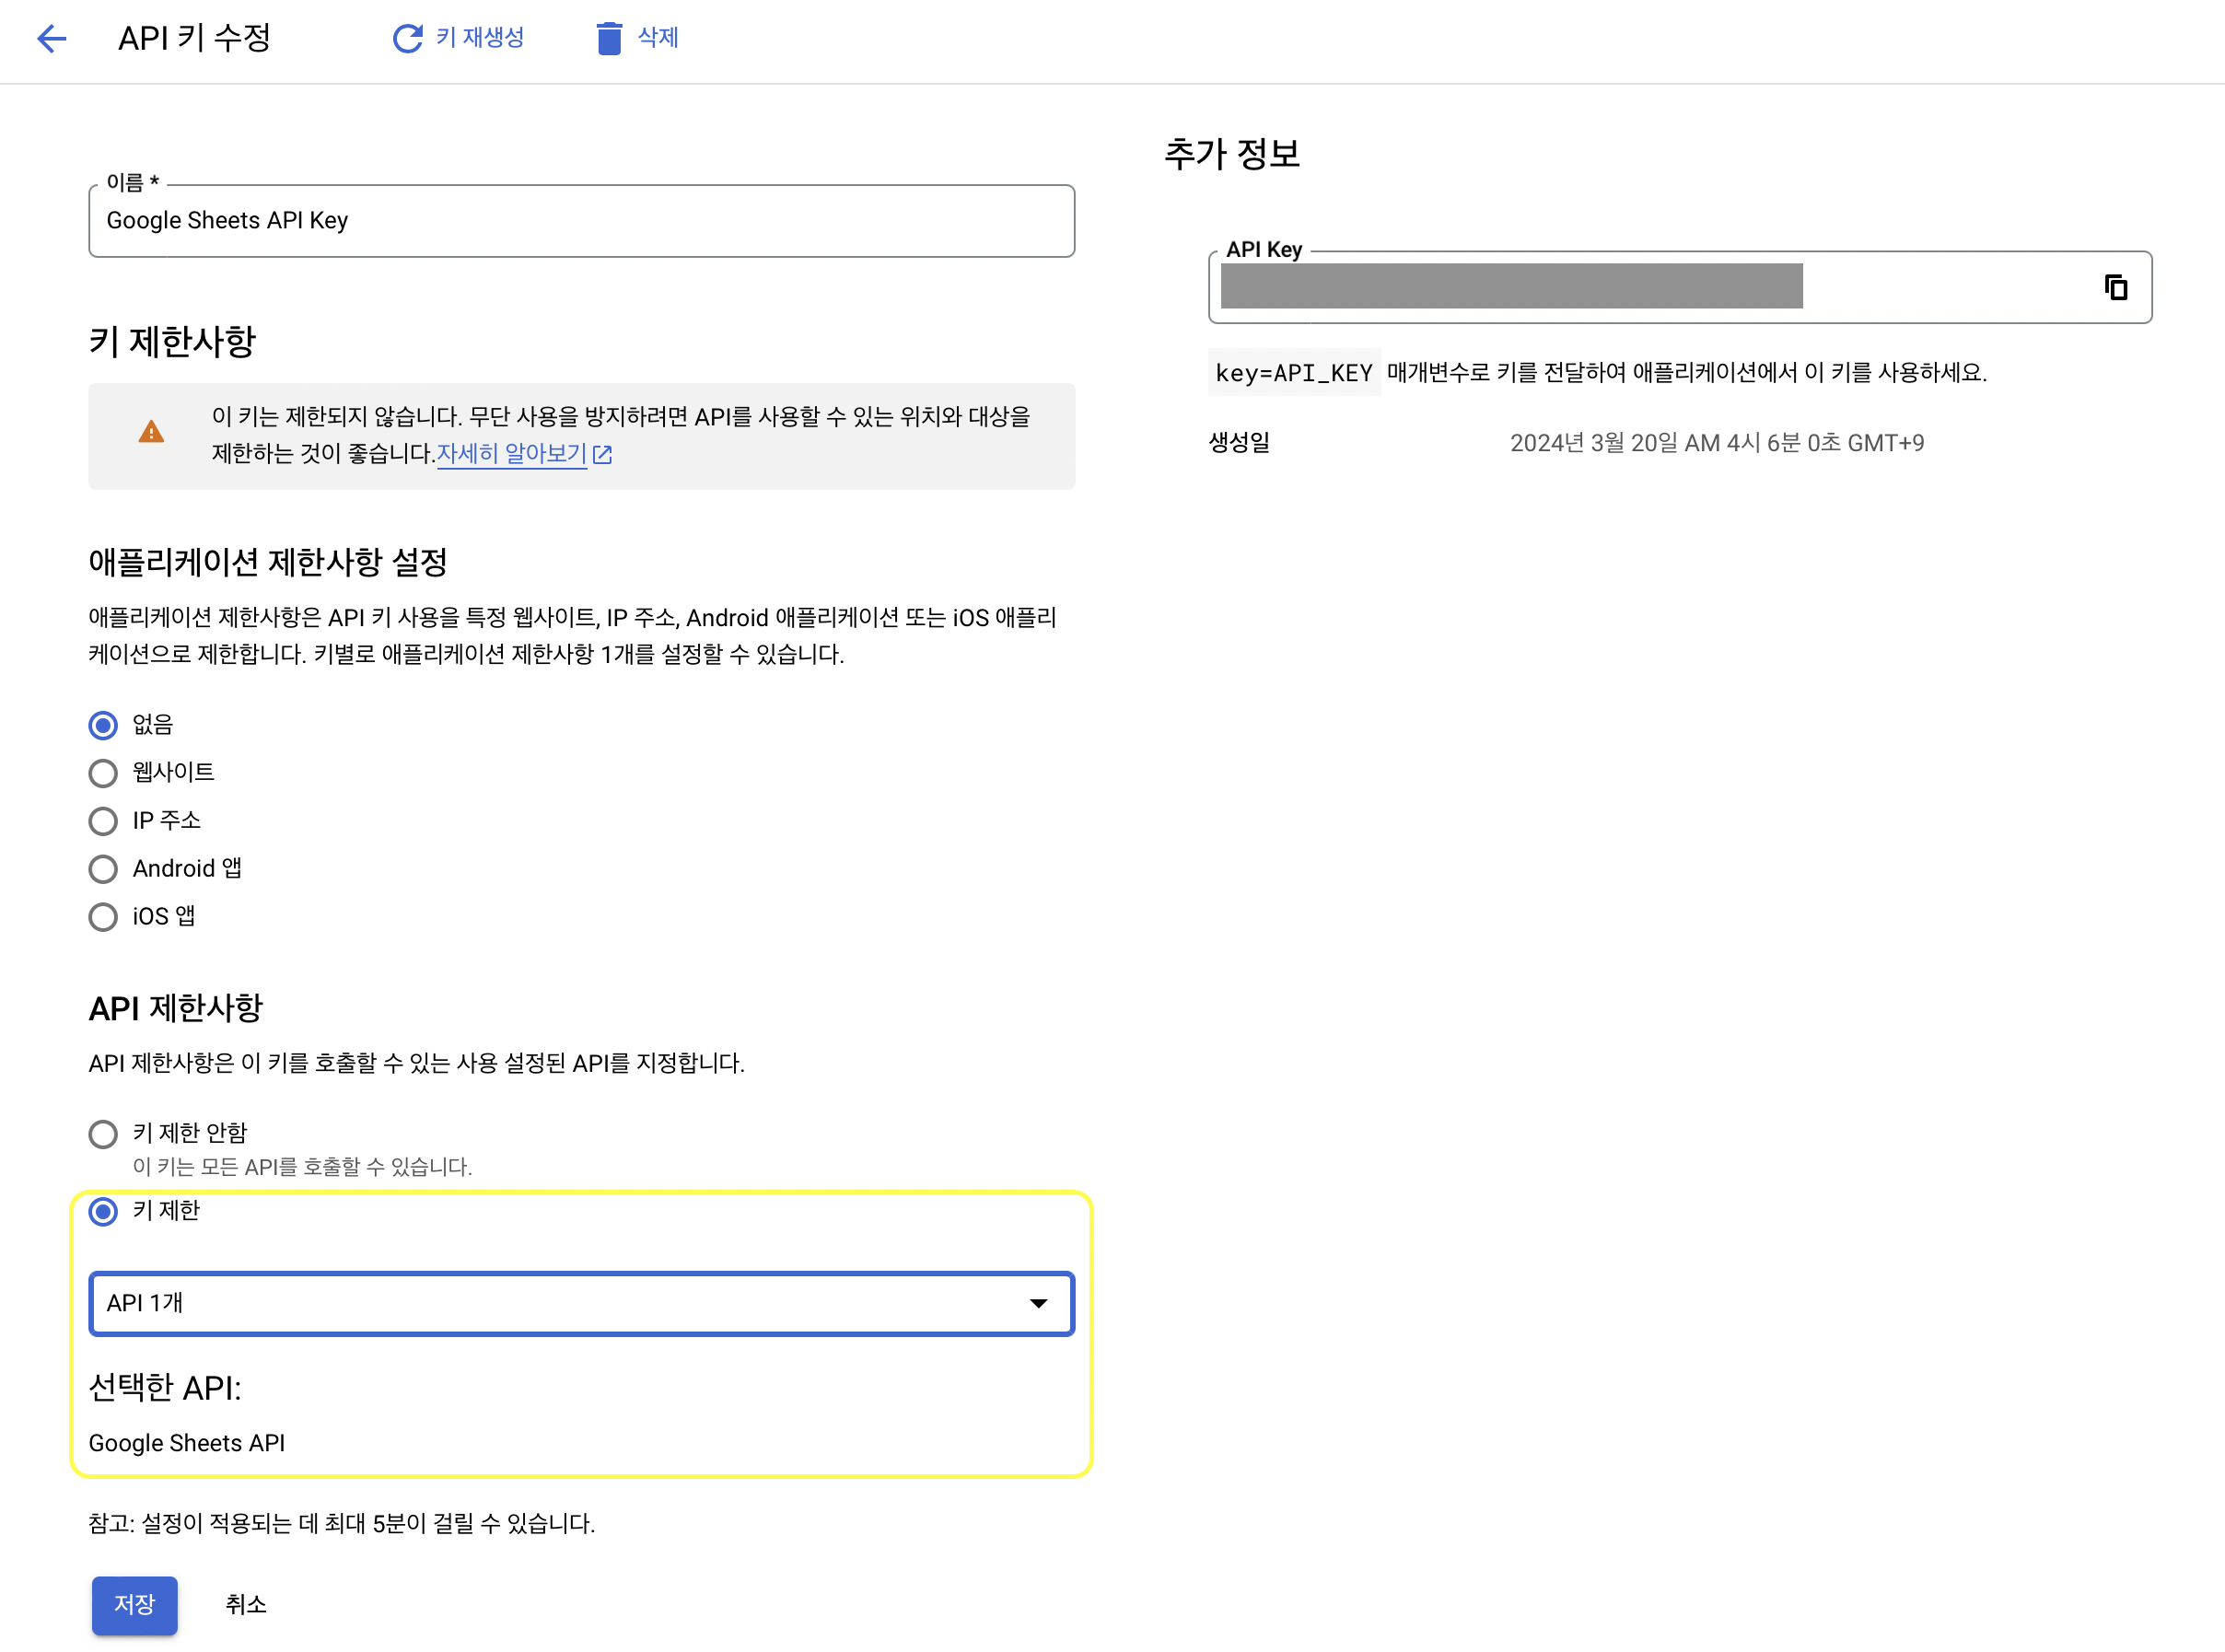The image size is (2225, 1652).
Task: Copy the API key with copy icon
Action: point(2115,288)
